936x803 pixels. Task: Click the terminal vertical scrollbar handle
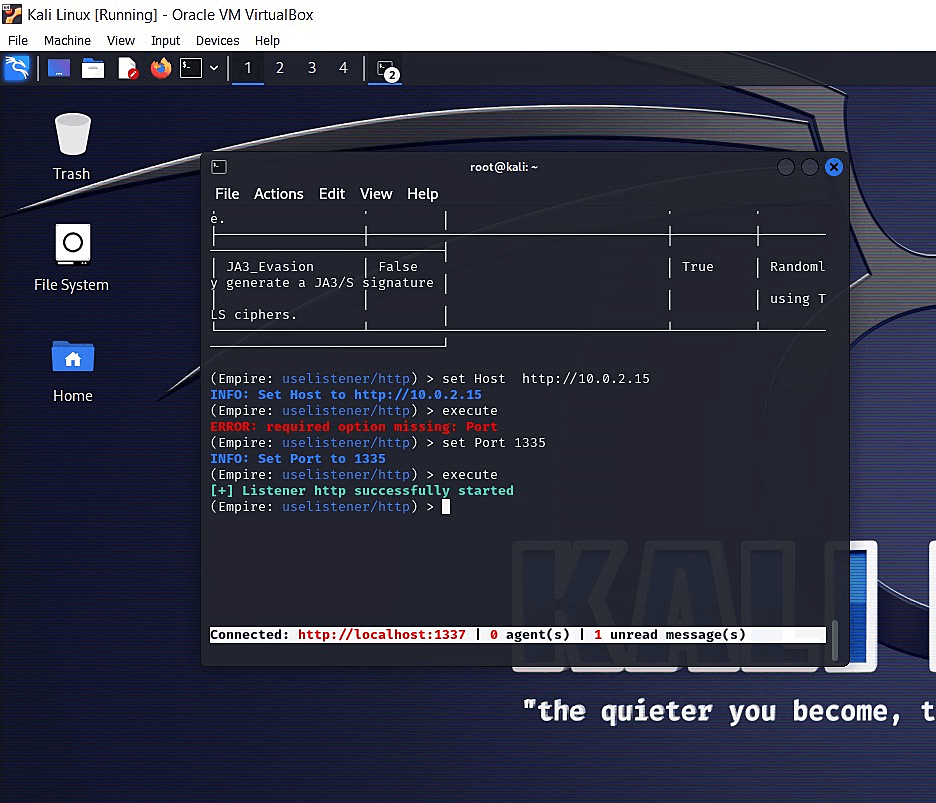(835, 640)
